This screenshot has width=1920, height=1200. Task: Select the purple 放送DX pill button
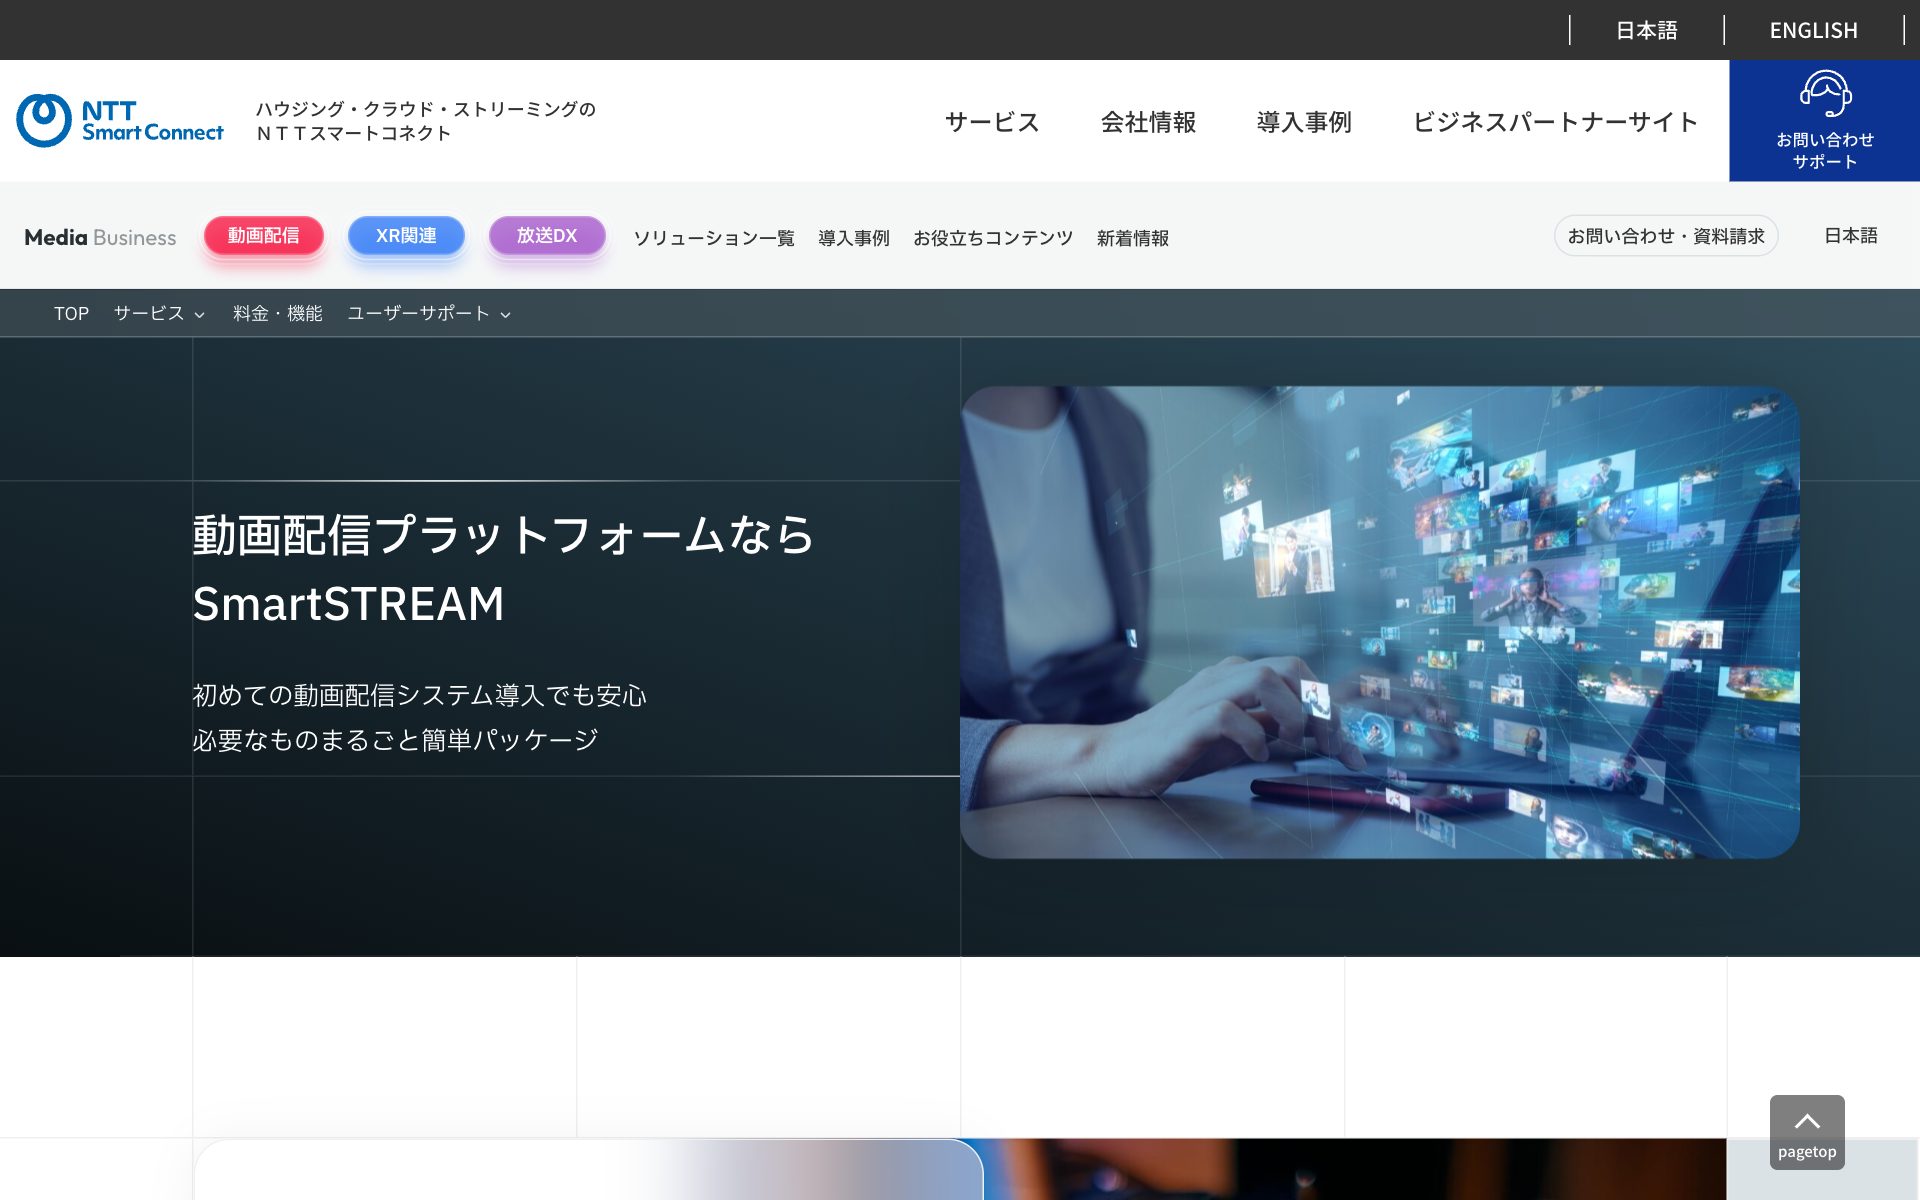click(547, 236)
